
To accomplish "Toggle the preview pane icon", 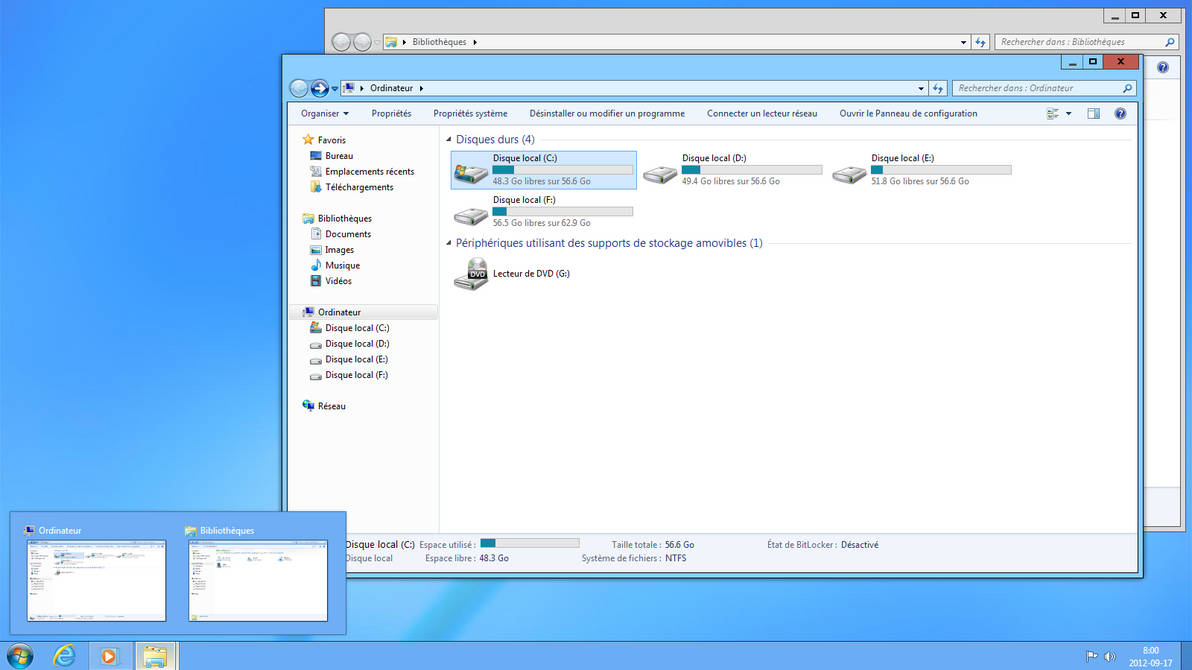I will [1093, 114].
